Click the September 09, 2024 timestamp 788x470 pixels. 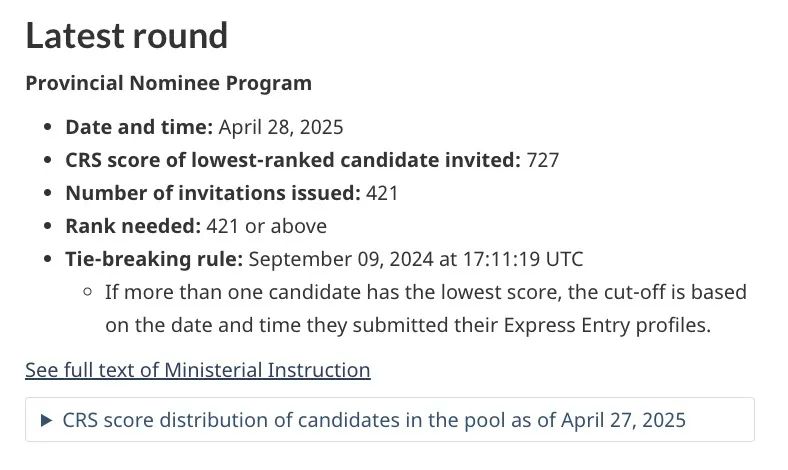tap(416, 259)
